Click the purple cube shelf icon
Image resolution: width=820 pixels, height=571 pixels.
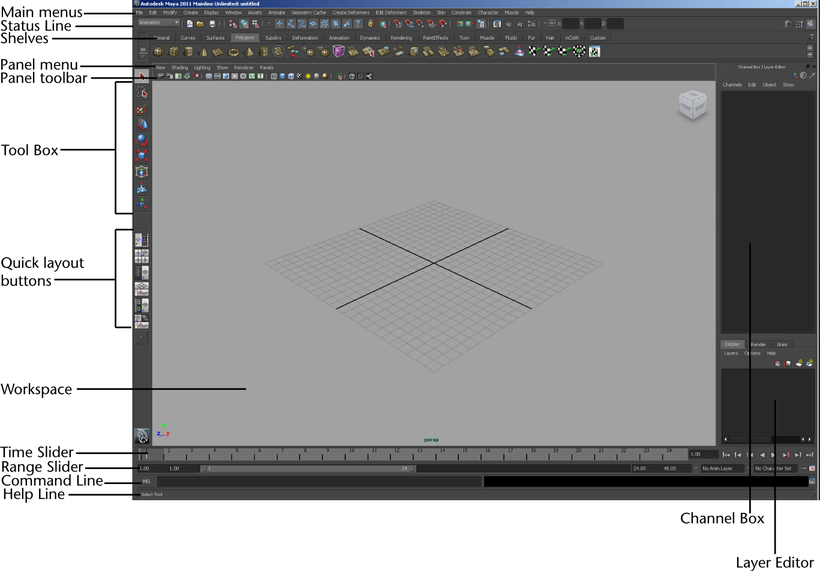pyautogui.click(x=339, y=51)
